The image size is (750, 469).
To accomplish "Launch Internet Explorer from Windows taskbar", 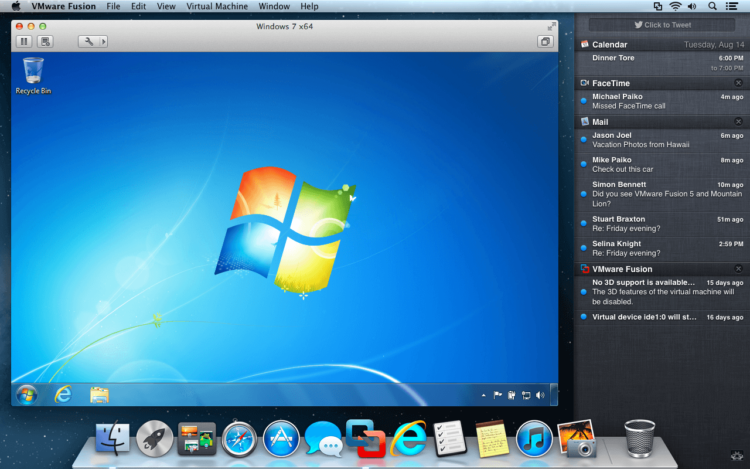I will tap(63, 394).
